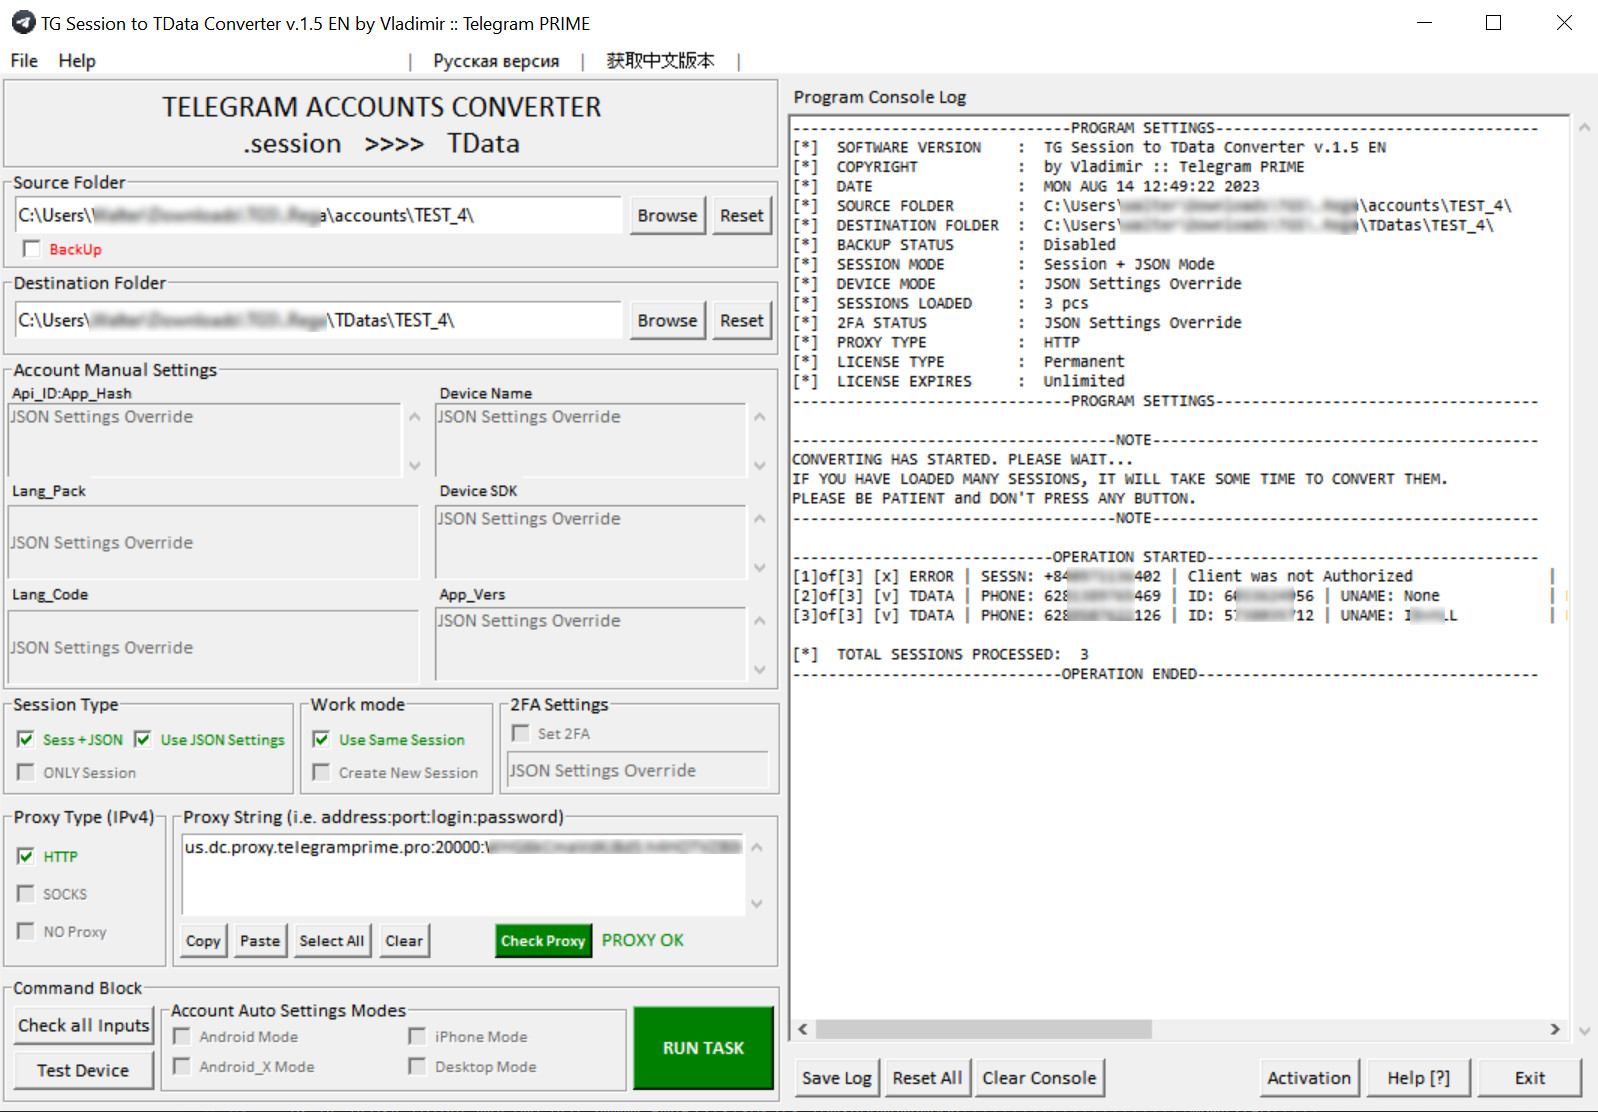Click the Device SDK scroll down arrow
This screenshot has width=1598, height=1112.
pos(759,567)
